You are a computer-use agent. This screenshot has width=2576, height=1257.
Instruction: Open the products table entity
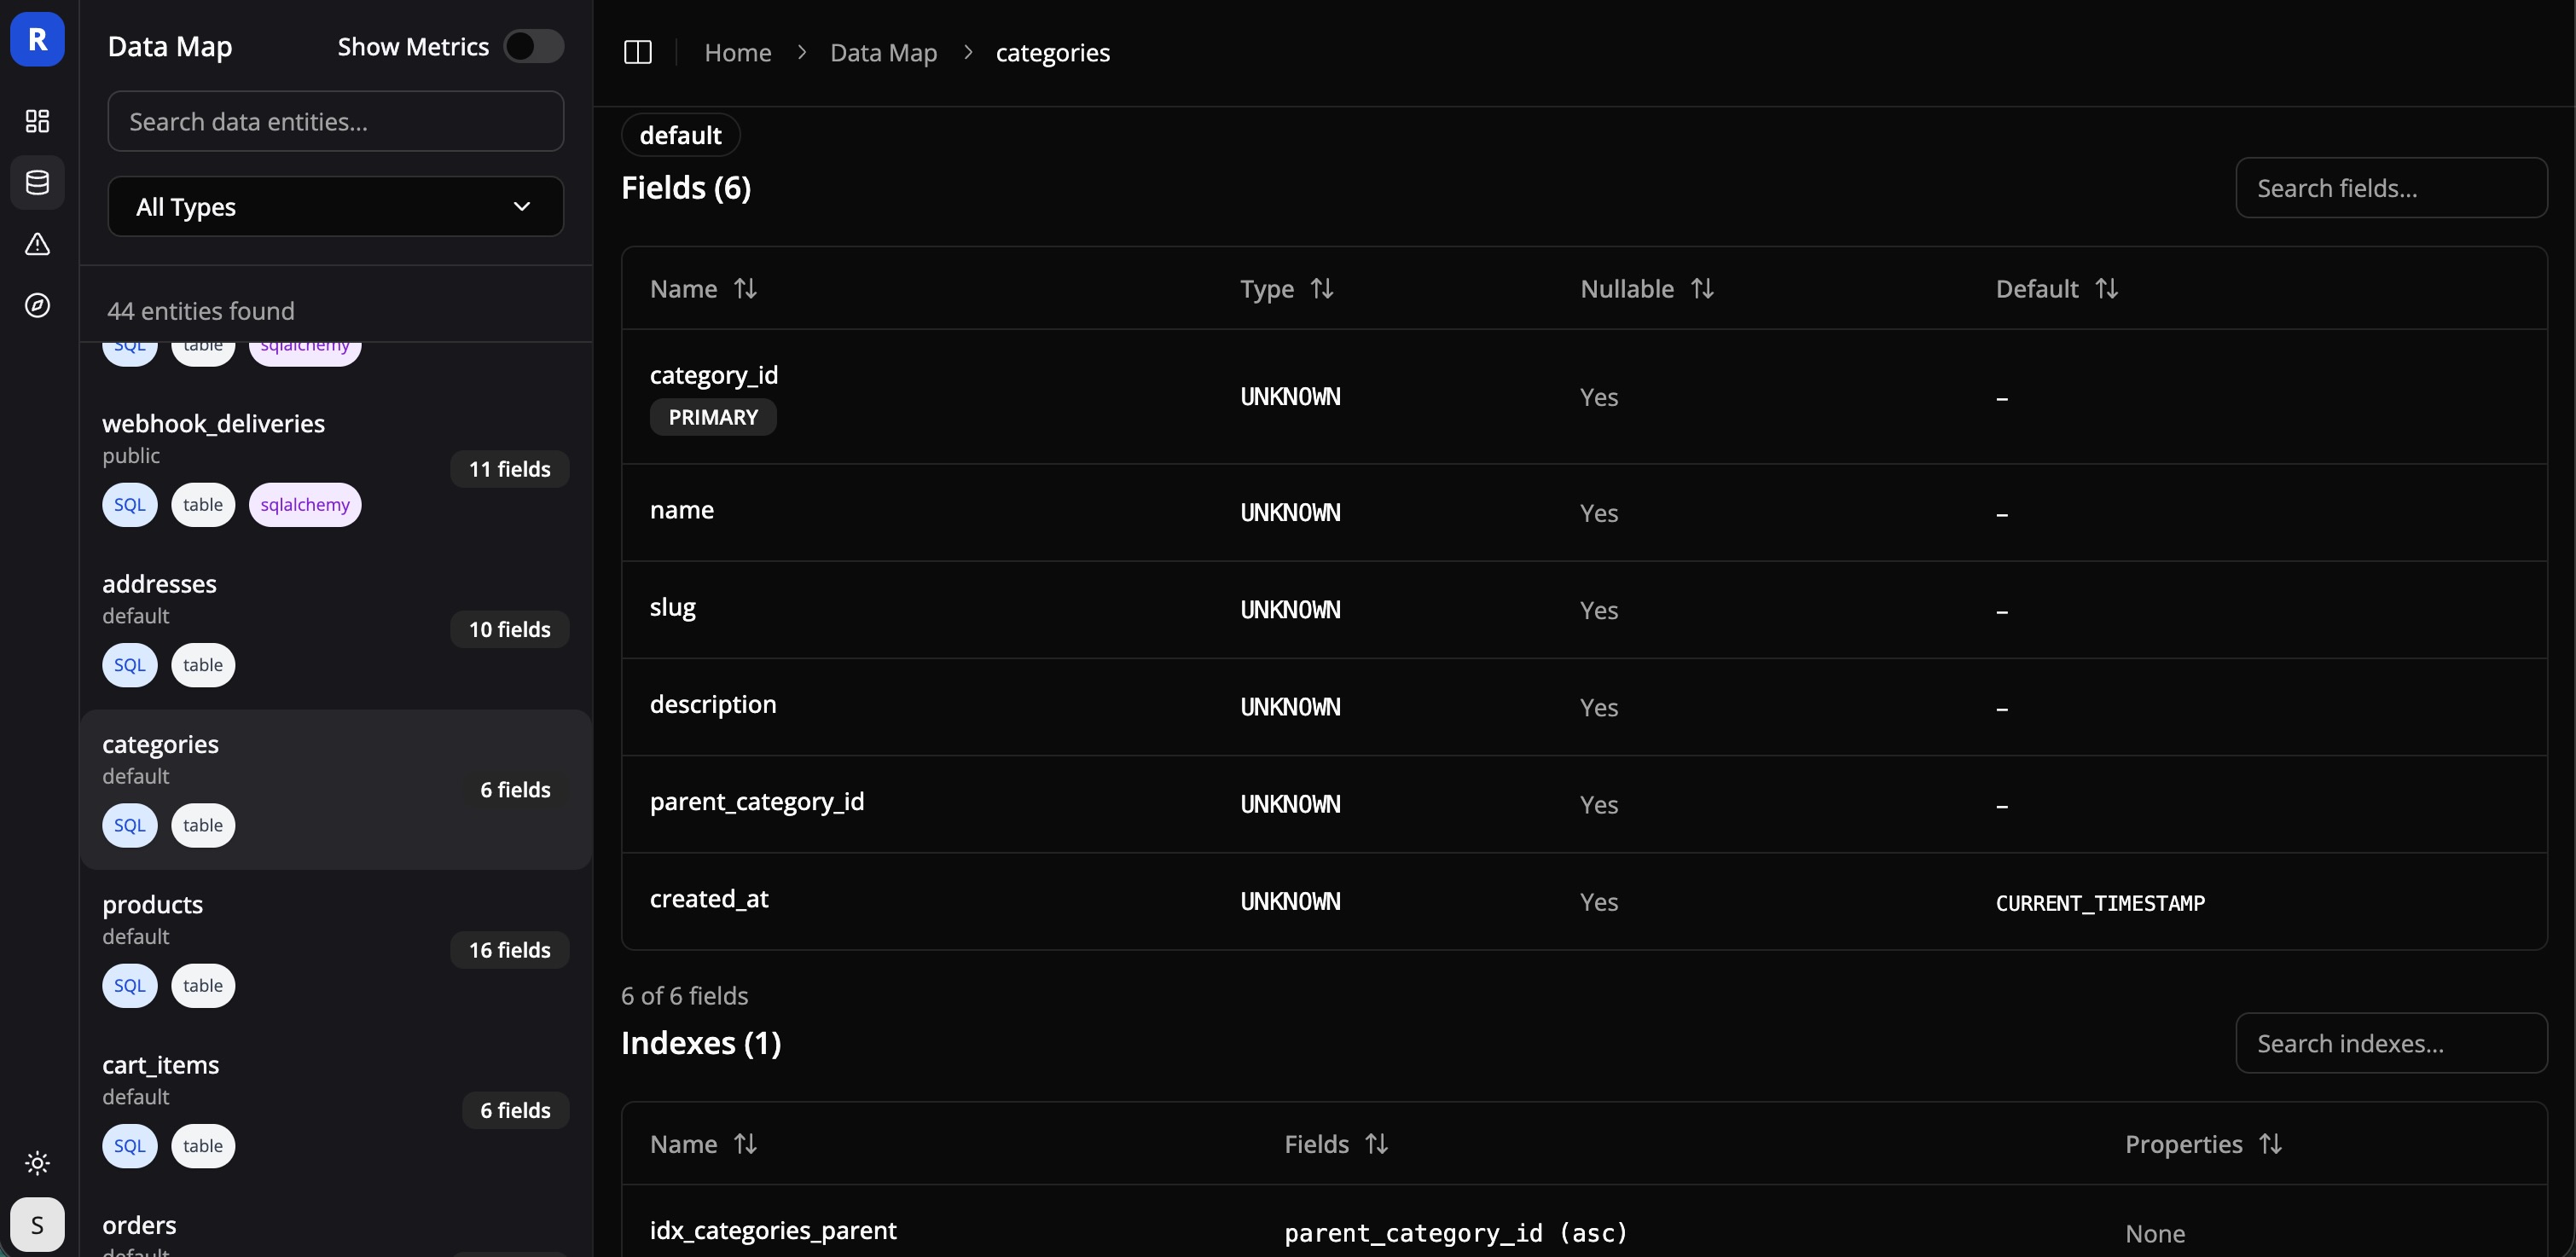click(152, 903)
